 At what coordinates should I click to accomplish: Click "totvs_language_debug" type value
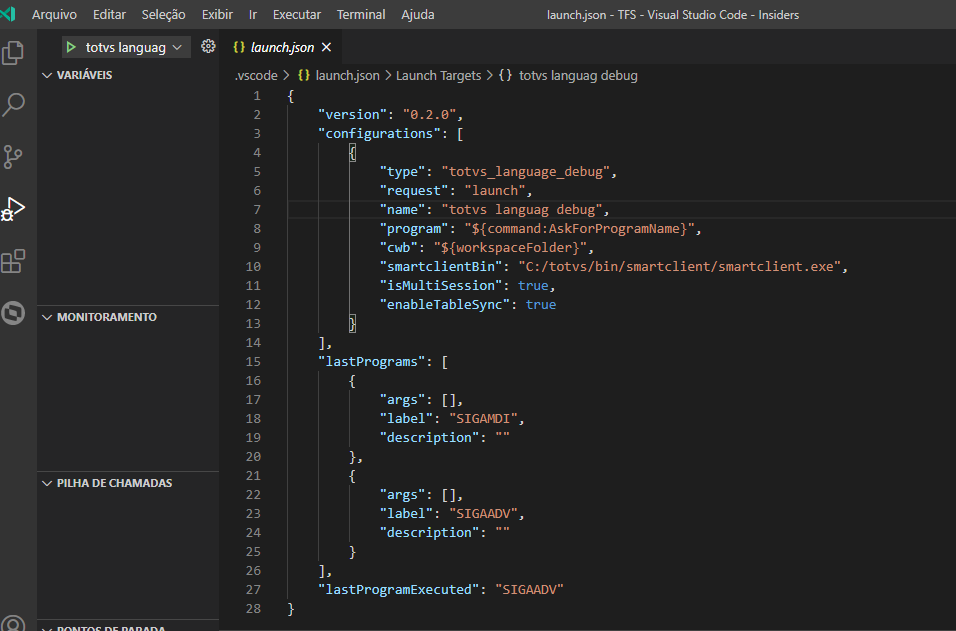click(x=526, y=171)
